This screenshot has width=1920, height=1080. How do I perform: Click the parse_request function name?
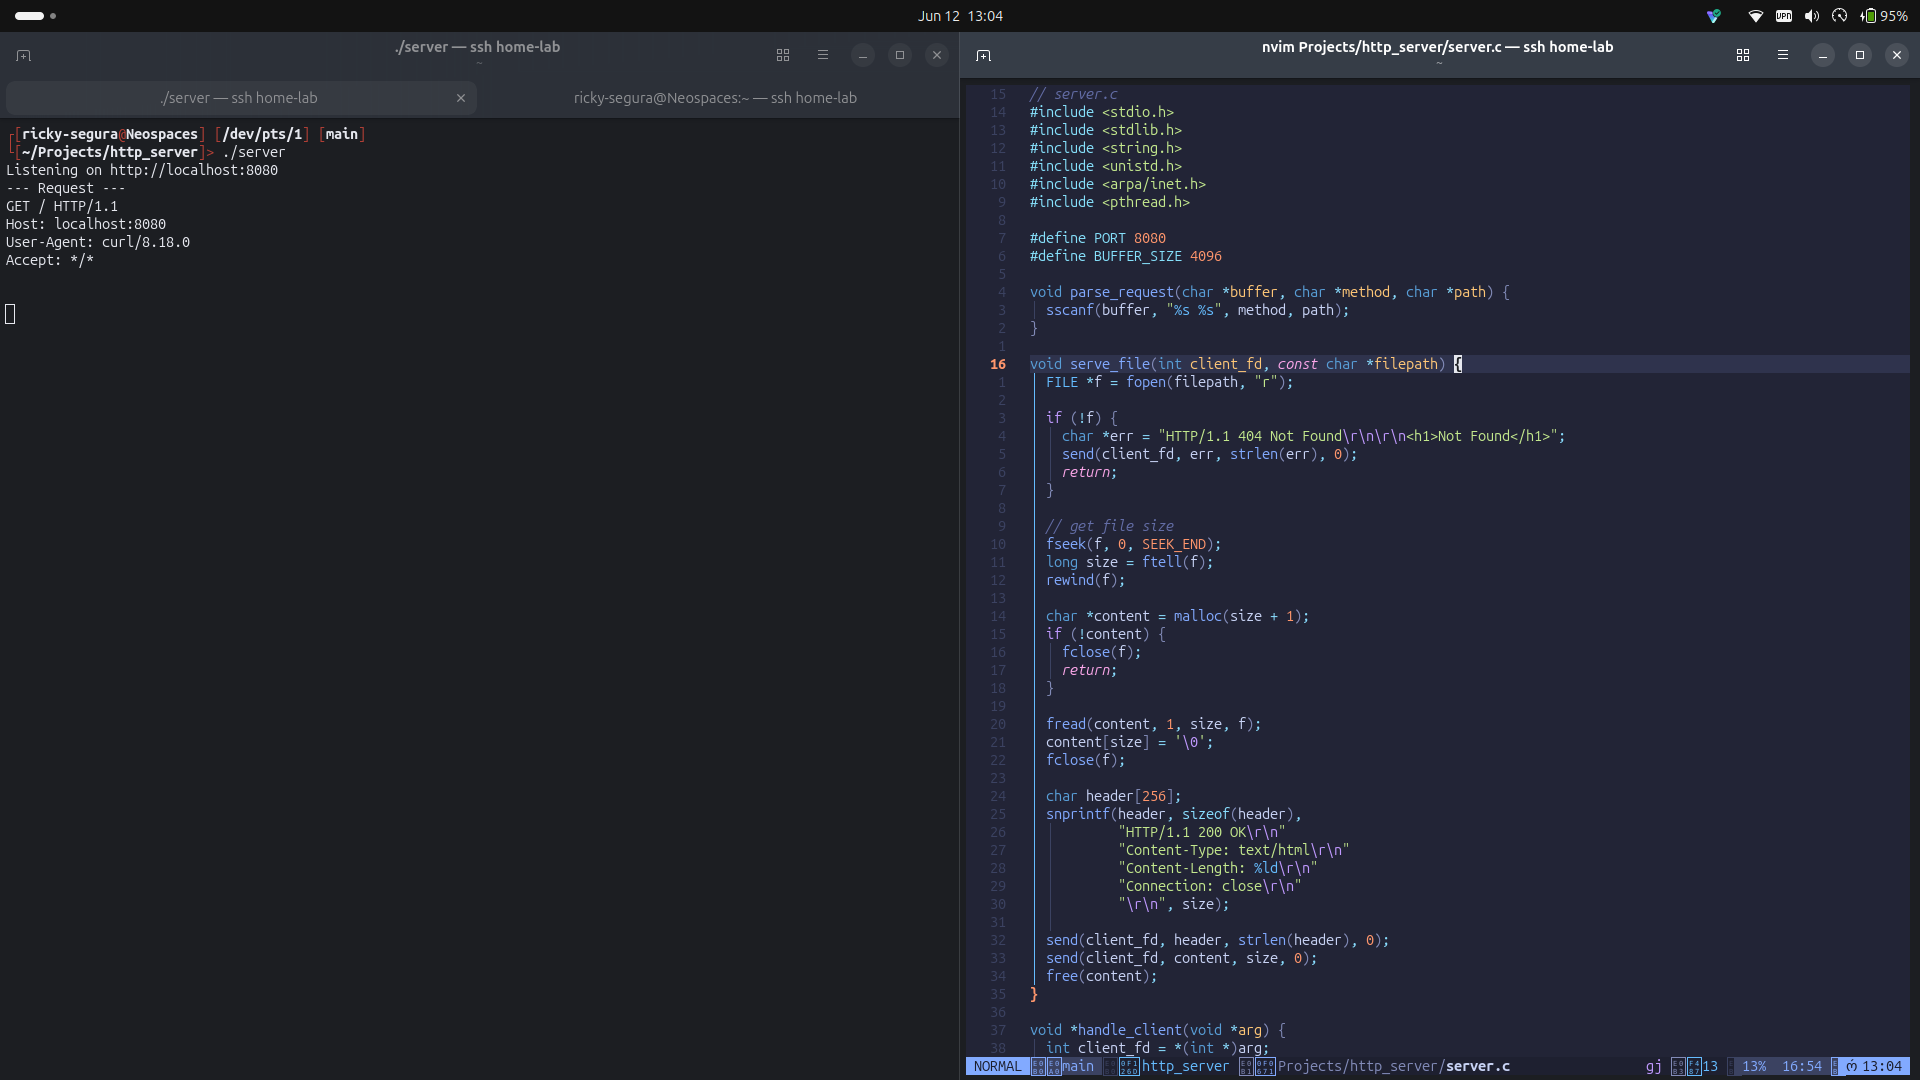click(x=1122, y=292)
